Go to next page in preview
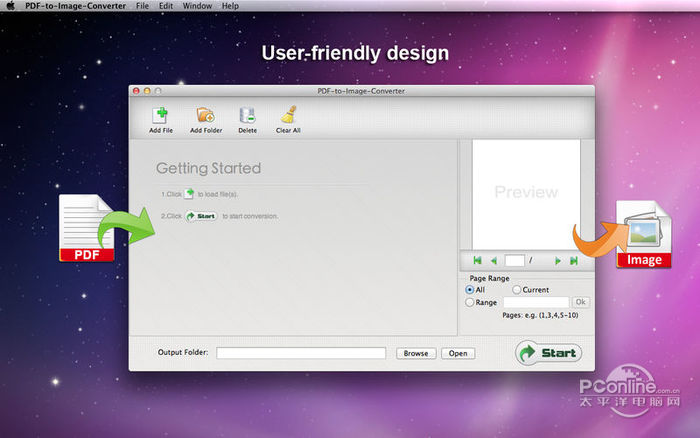This screenshot has width=700, height=438. (x=558, y=261)
